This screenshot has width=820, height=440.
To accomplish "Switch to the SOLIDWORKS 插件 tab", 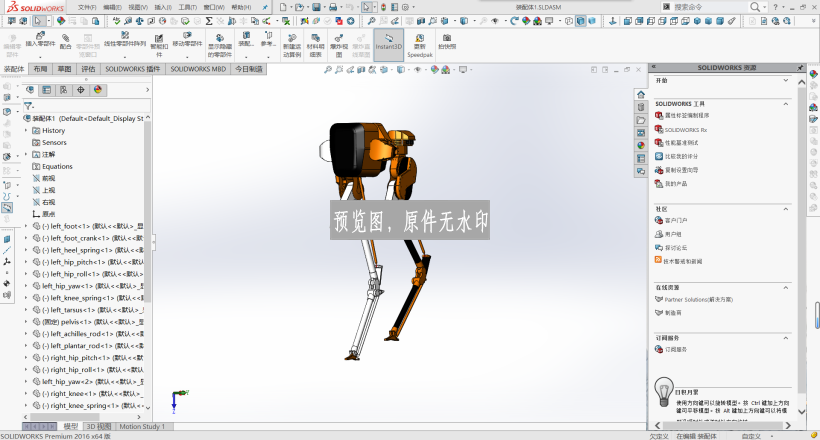I will tap(133, 69).
